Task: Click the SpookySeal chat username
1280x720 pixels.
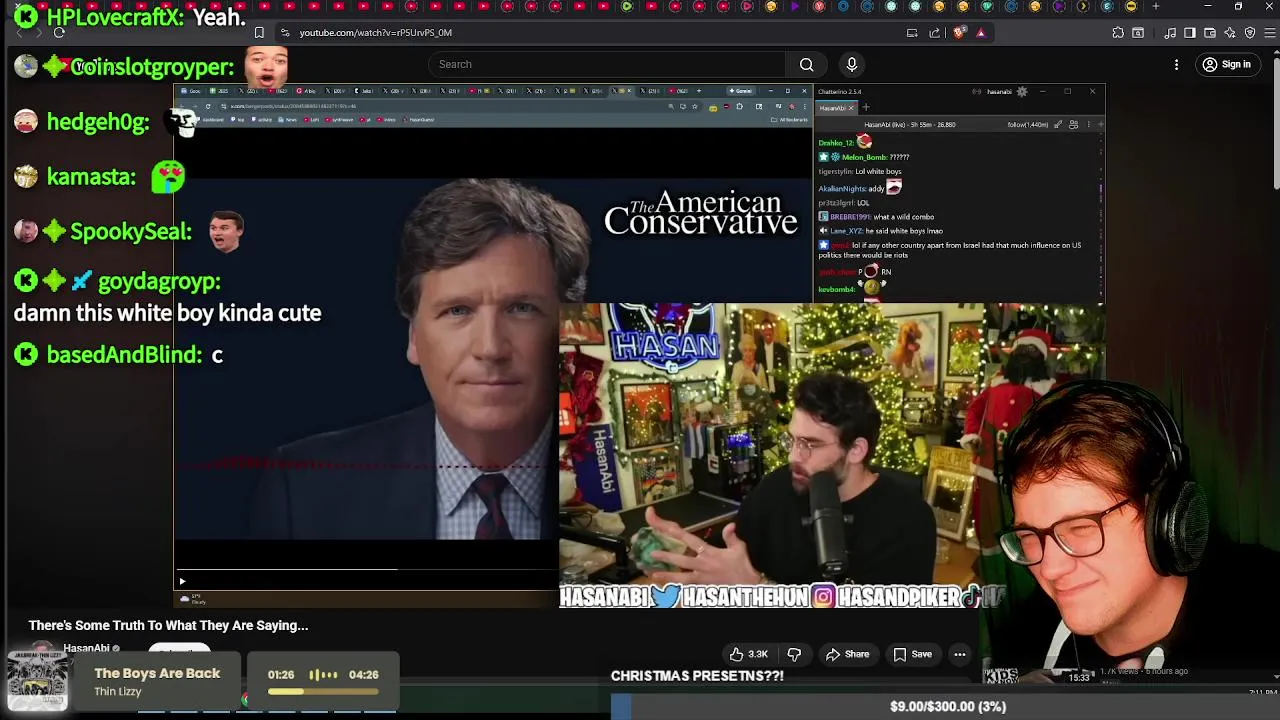Action: click(130, 232)
